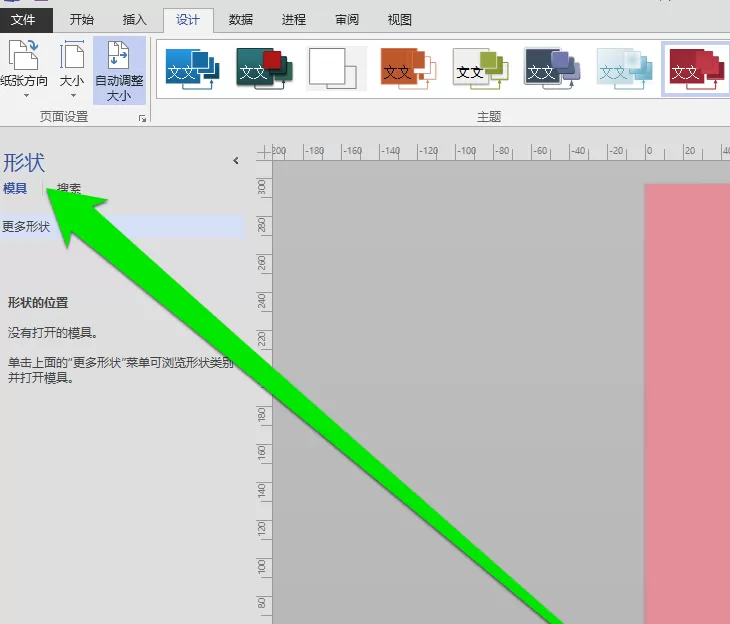Open the 纸张方向 orientation dropdown
The width and height of the screenshot is (730, 624).
point(24,70)
